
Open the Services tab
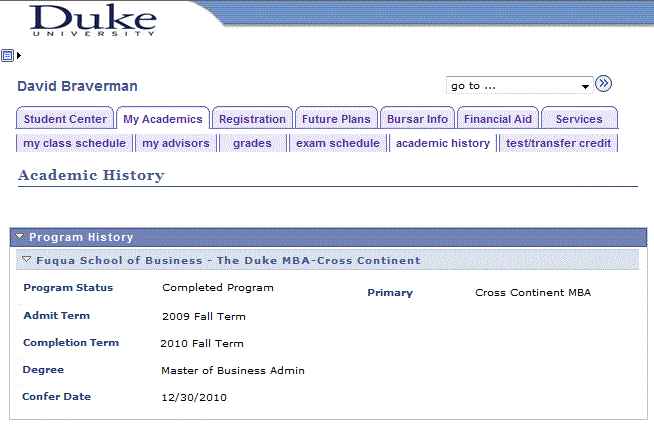coord(579,119)
